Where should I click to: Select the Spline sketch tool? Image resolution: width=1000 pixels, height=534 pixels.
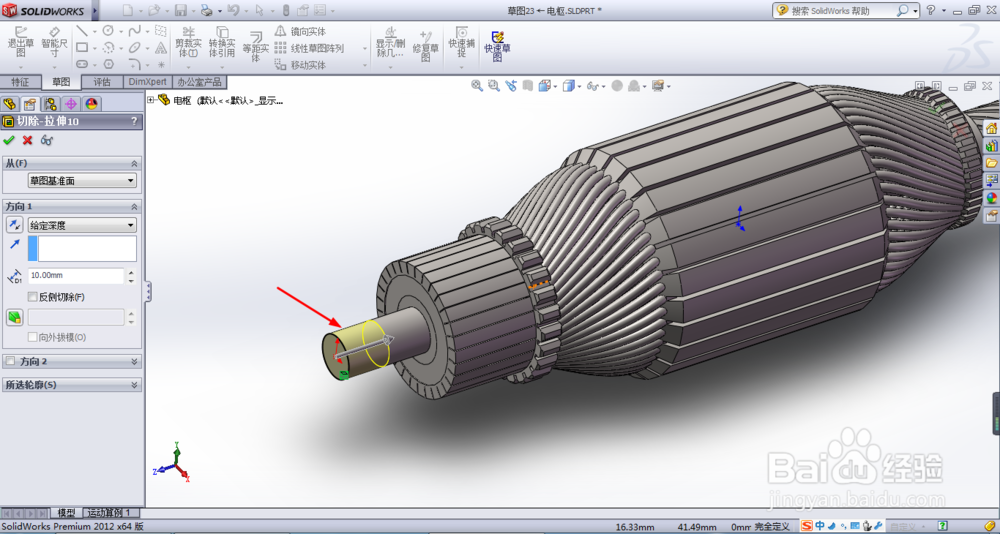click(135, 31)
